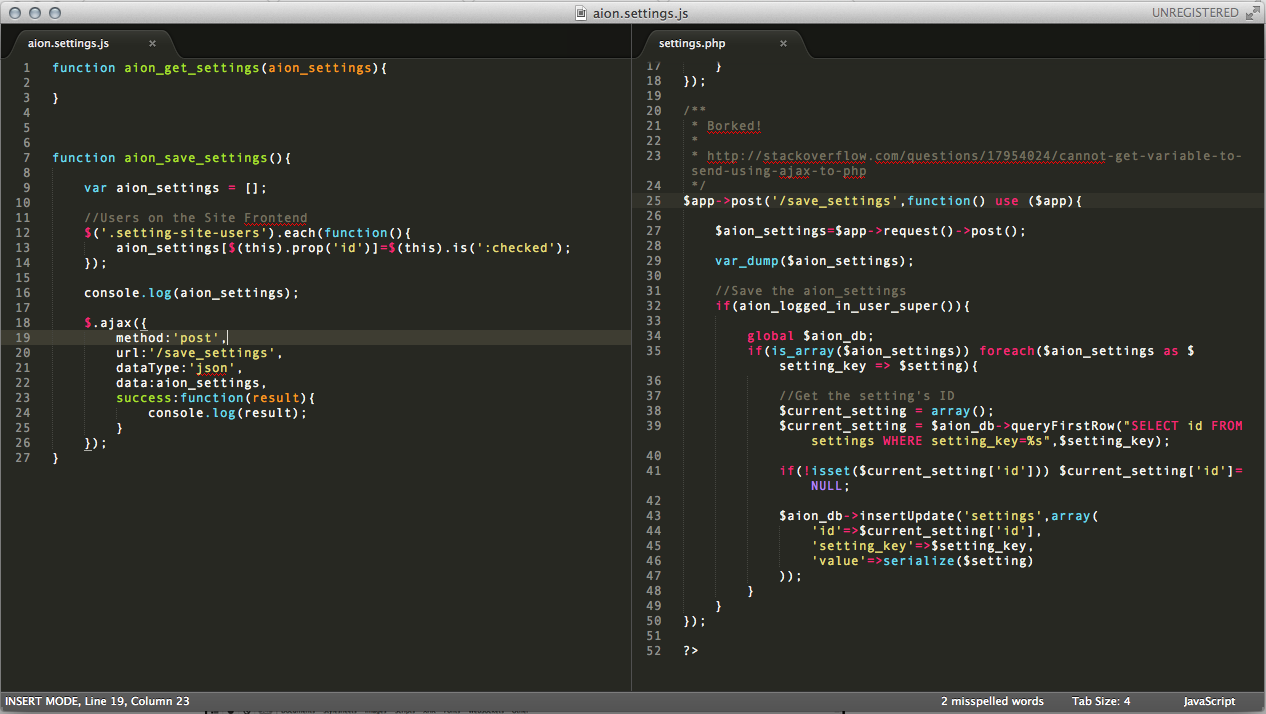The width and height of the screenshot is (1266, 714).
Task: Click the $aion_settings=$app->request()->post() line
Action: pyautogui.click(x=871, y=231)
